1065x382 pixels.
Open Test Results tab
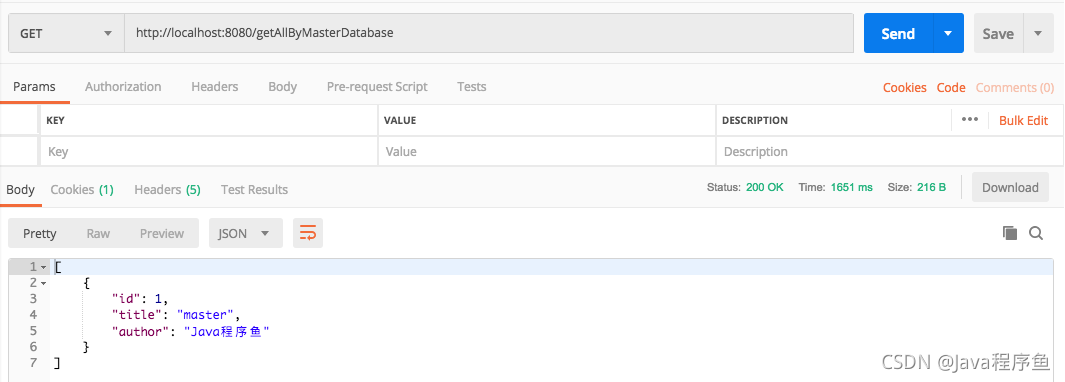tap(254, 190)
